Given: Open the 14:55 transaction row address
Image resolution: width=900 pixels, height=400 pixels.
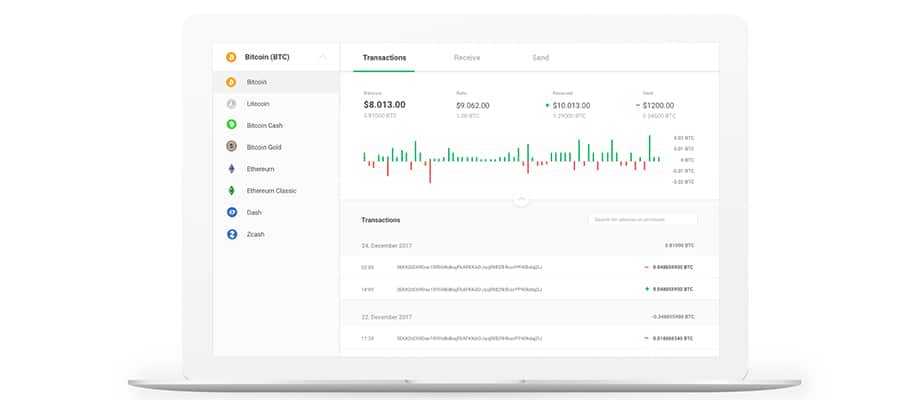Looking at the screenshot, I should (x=470, y=289).
